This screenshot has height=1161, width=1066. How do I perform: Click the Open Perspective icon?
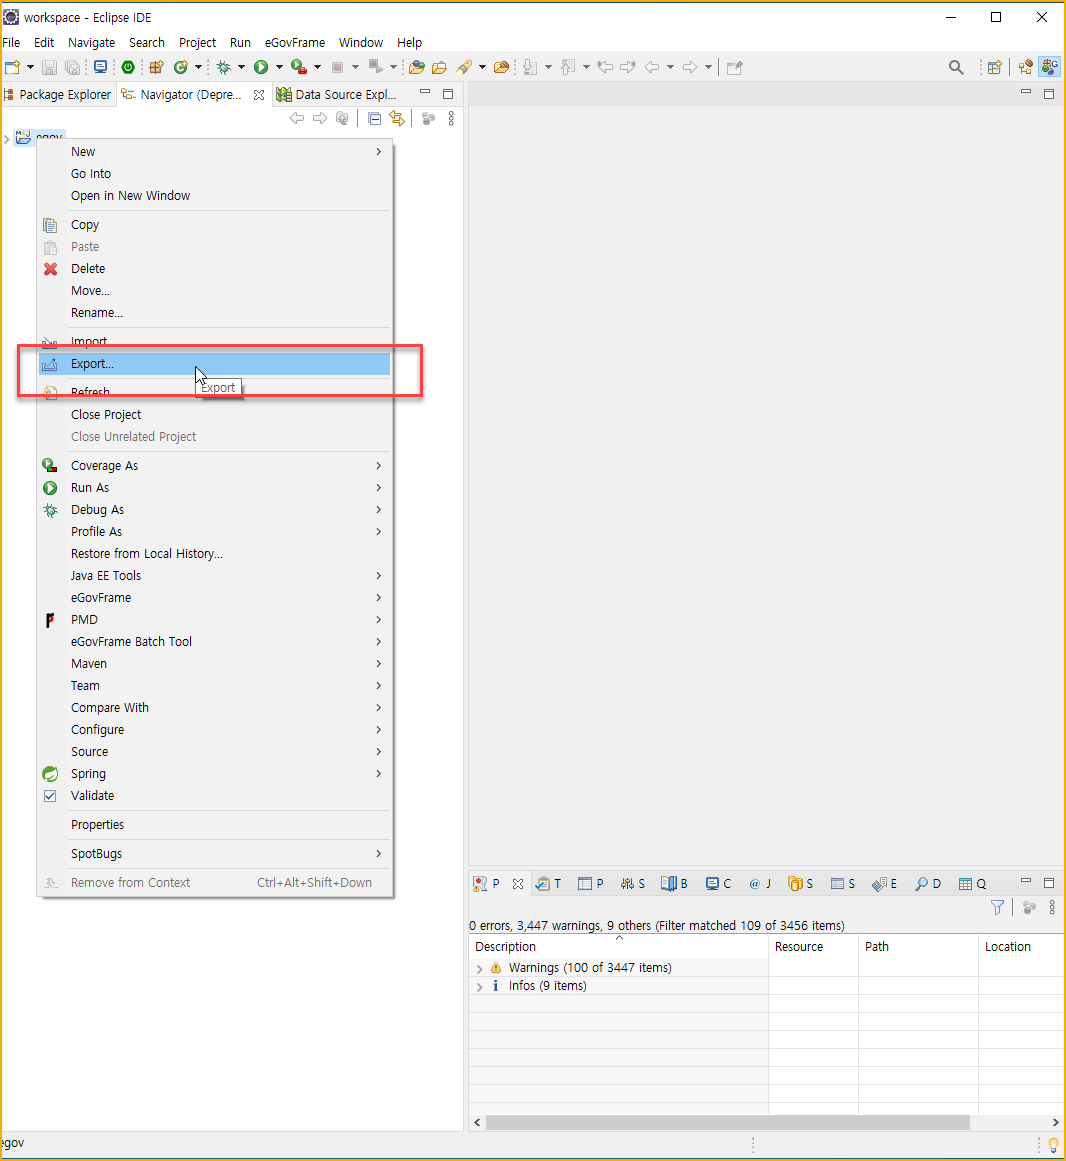coord(995,67)
